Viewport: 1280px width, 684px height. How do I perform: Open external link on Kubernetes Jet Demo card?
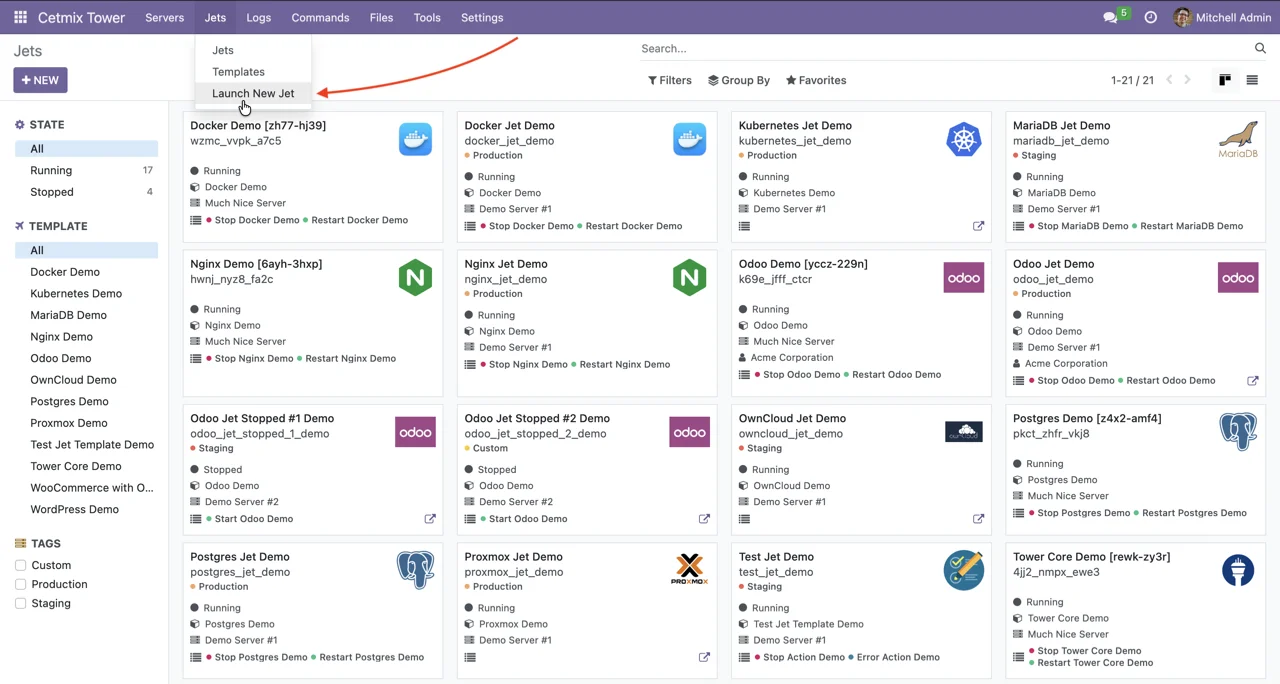click(978, 226)
